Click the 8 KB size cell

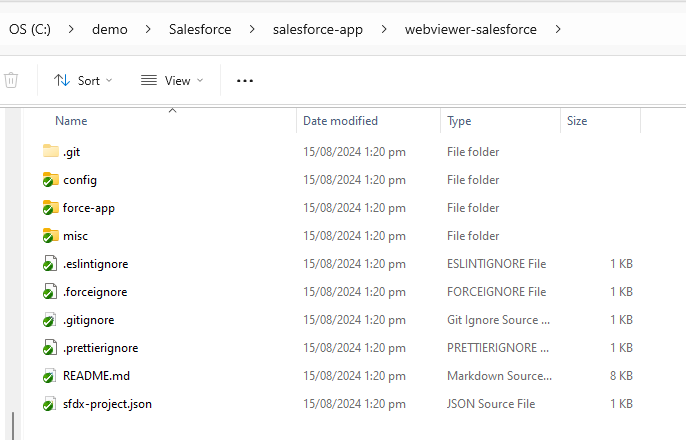pyautogui.click(x=621, y=376)
